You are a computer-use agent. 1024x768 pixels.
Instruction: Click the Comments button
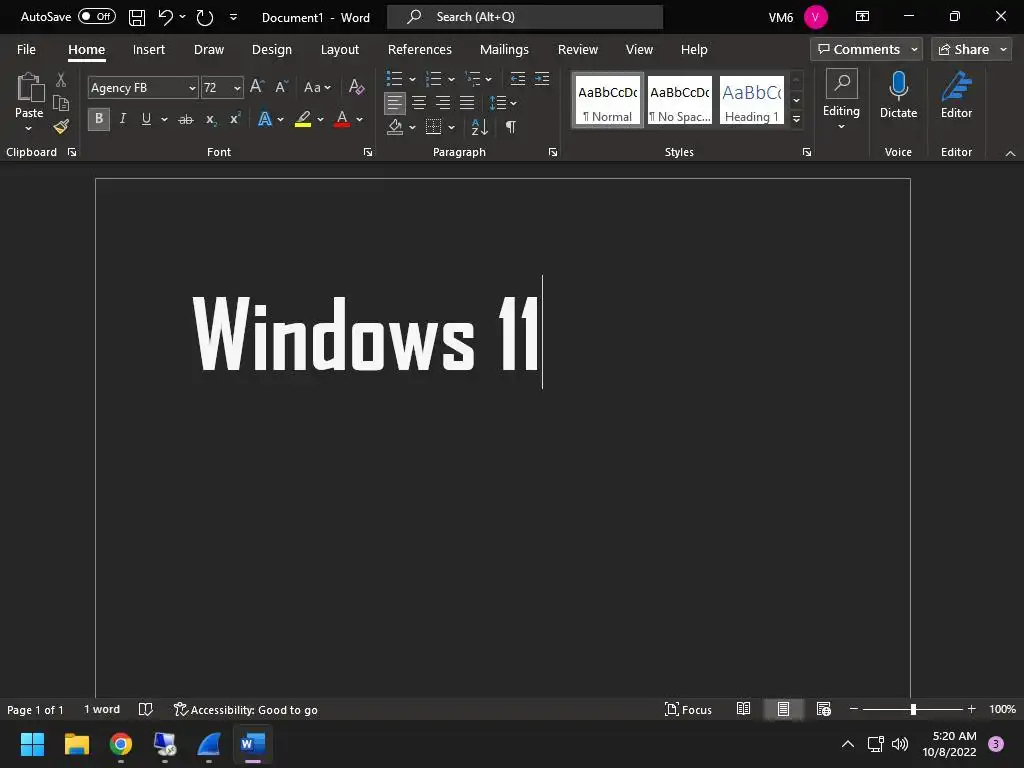click(x=866, y=50)
